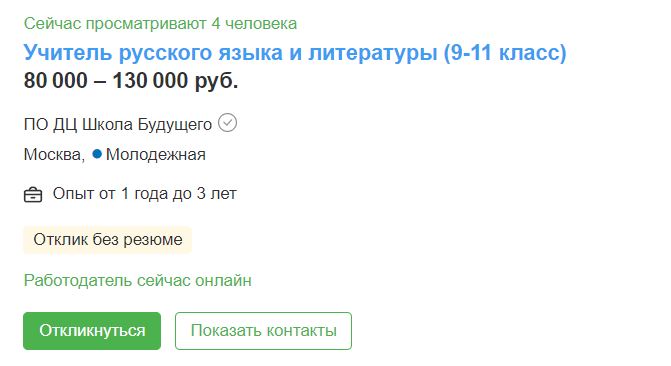671x366 pixels.
Task: Click the Работодатель сейчас онлайн status
Action: click(137, 280)
